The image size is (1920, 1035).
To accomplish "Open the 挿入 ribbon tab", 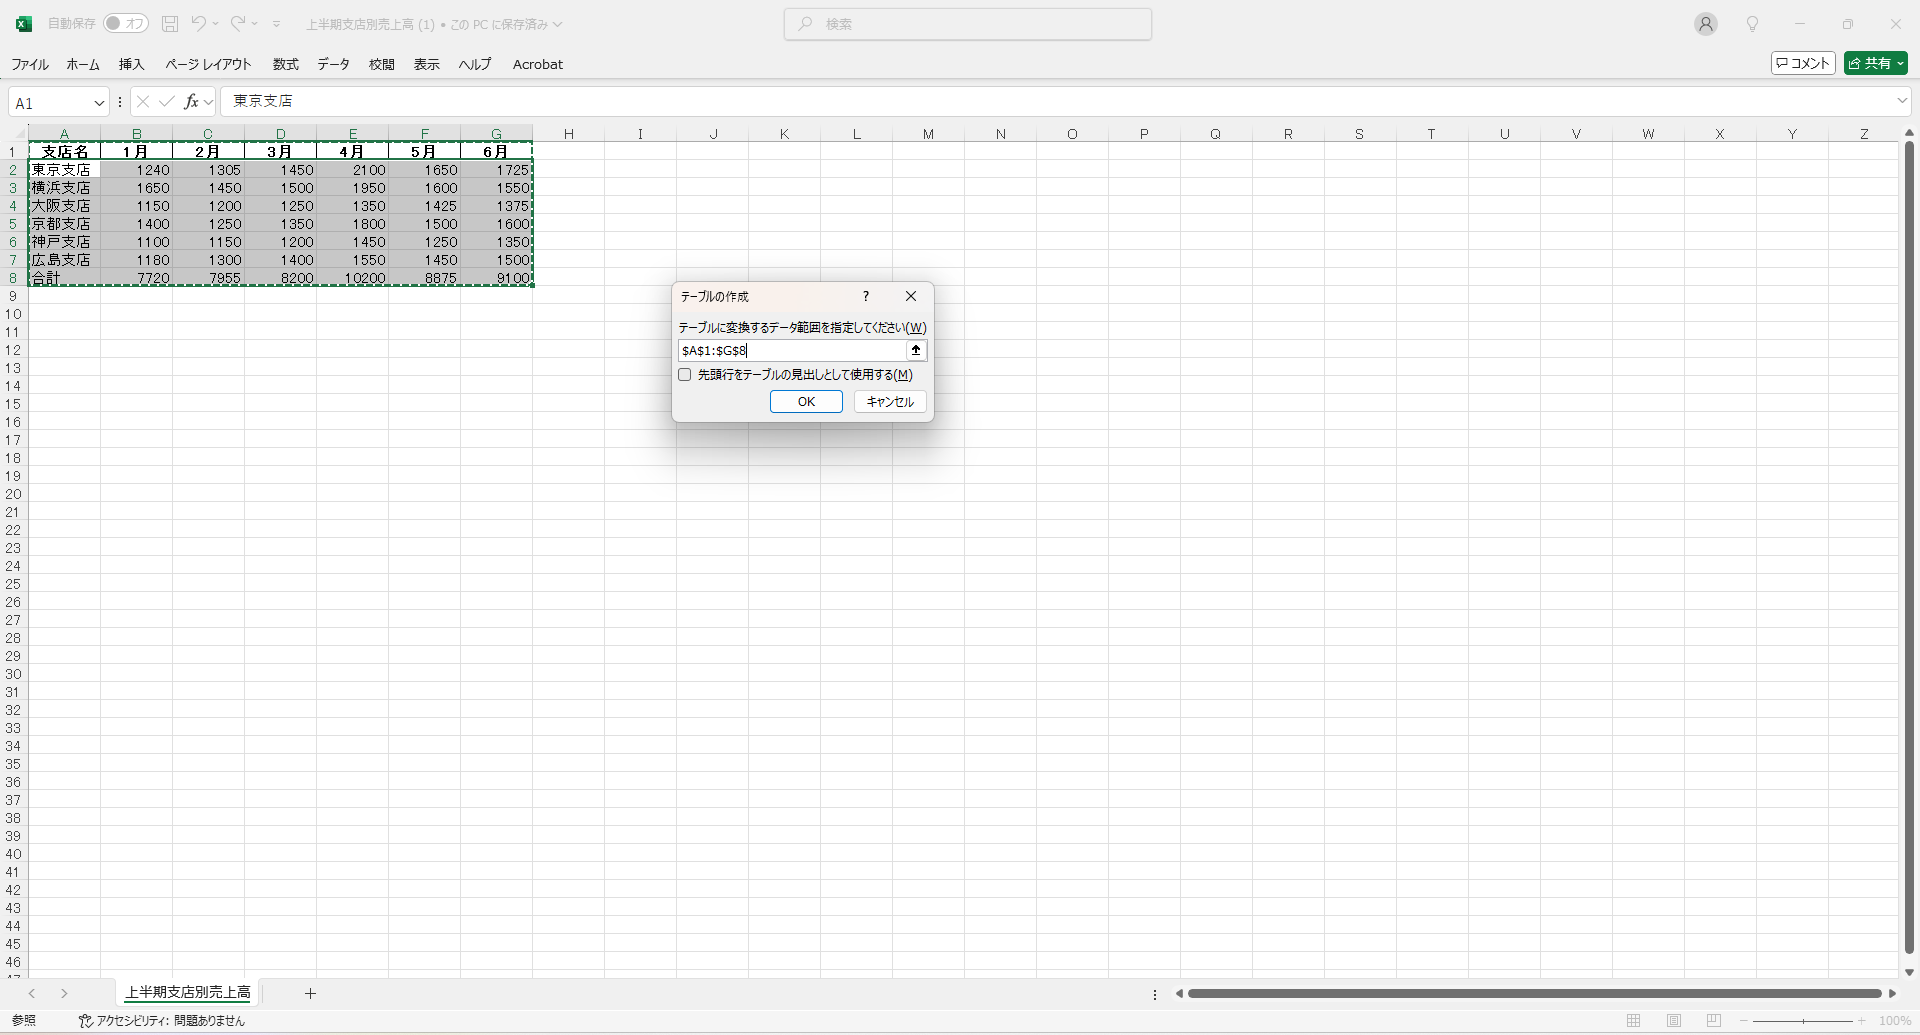I will [131, 64].
